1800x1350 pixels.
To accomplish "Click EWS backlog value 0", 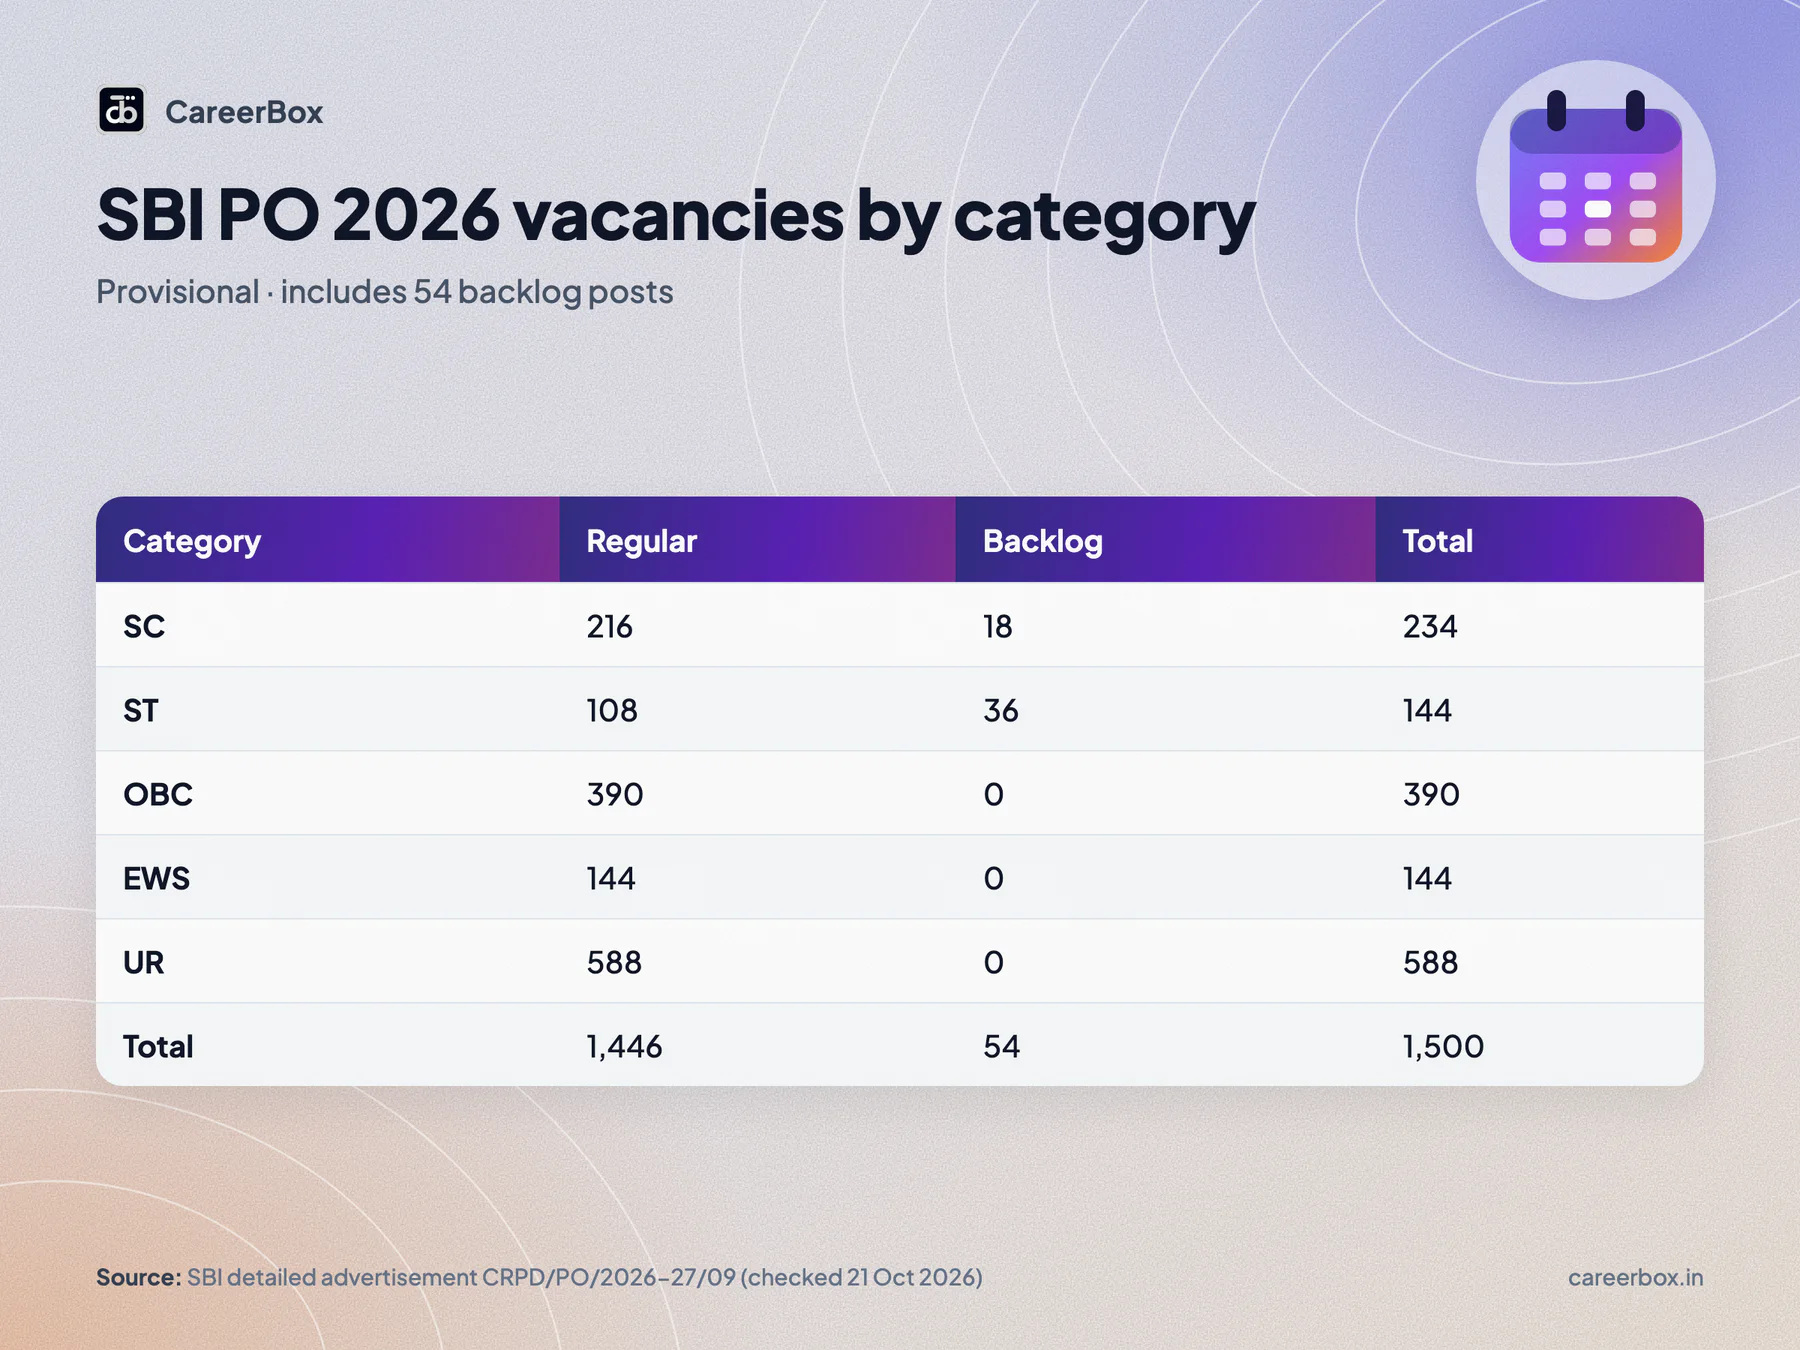I will [x=993, y=878].
